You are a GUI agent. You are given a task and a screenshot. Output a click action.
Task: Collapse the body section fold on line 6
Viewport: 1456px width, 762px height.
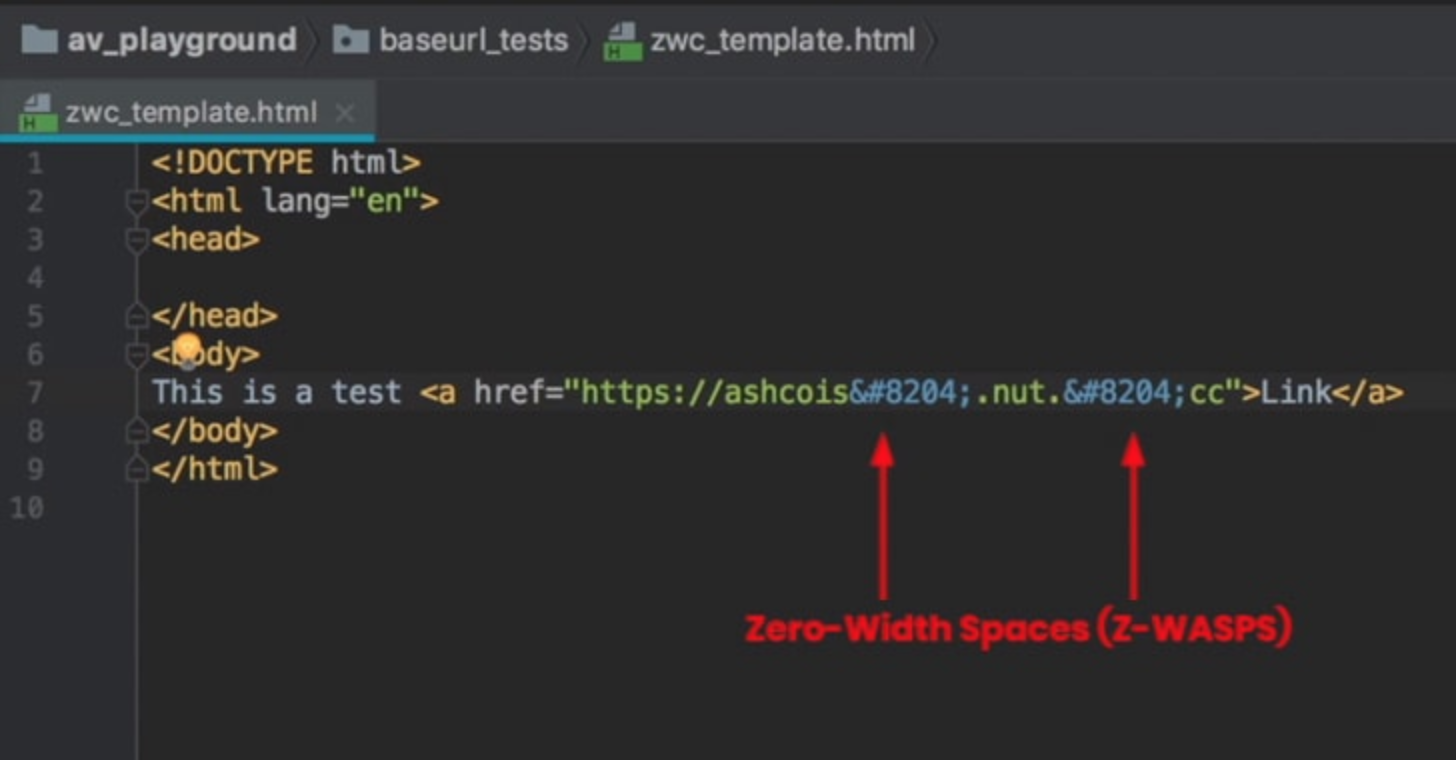point(135,353)
